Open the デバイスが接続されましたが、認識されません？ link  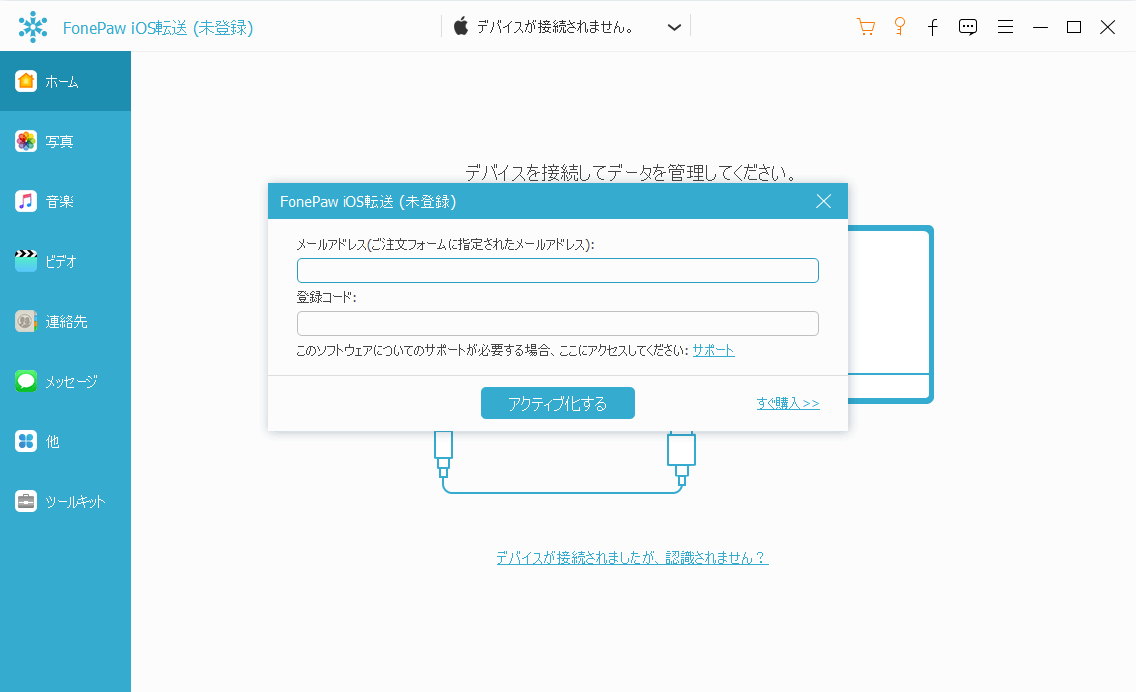632,557
